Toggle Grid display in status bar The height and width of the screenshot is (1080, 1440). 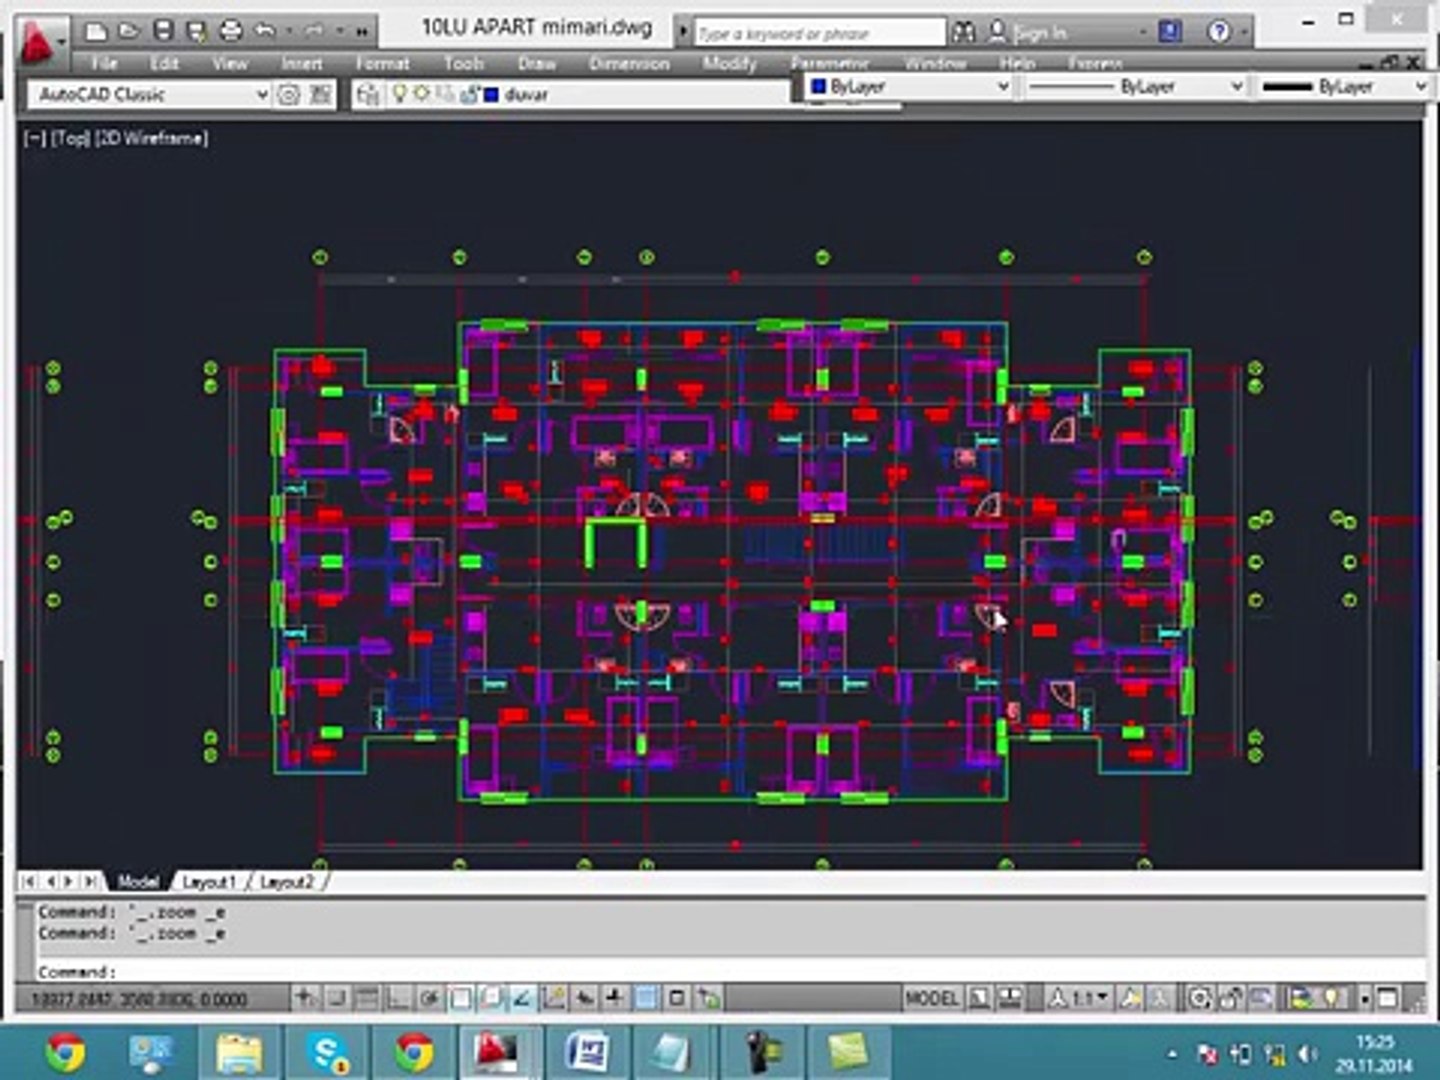pyautogui.click(x=367, y=997)
